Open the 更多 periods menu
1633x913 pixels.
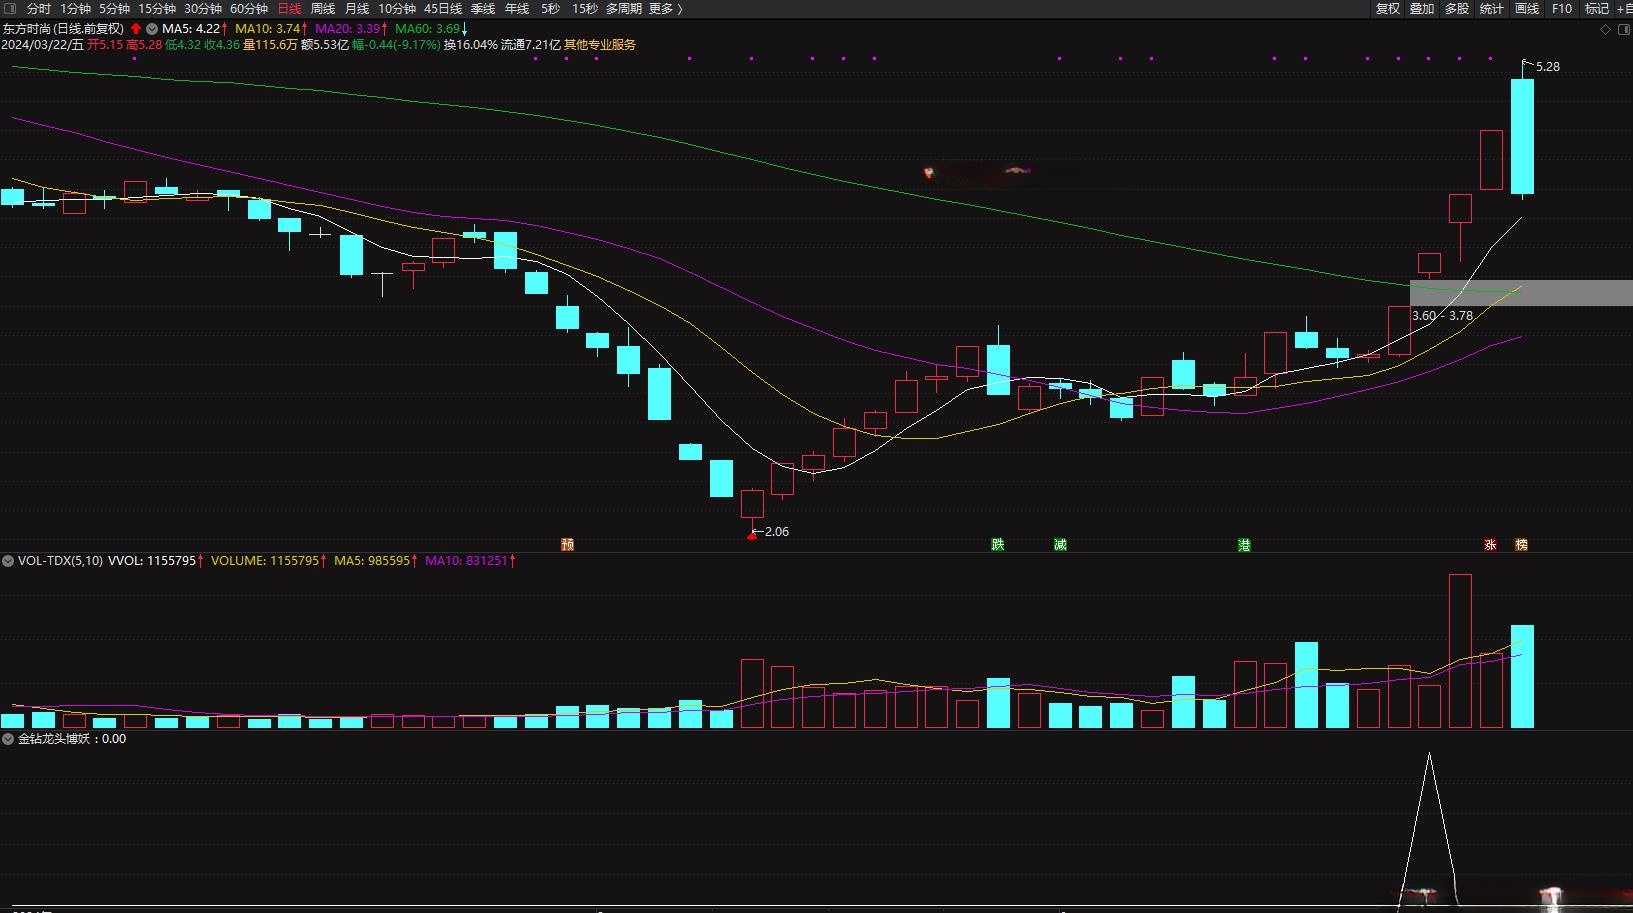[665, 8]
